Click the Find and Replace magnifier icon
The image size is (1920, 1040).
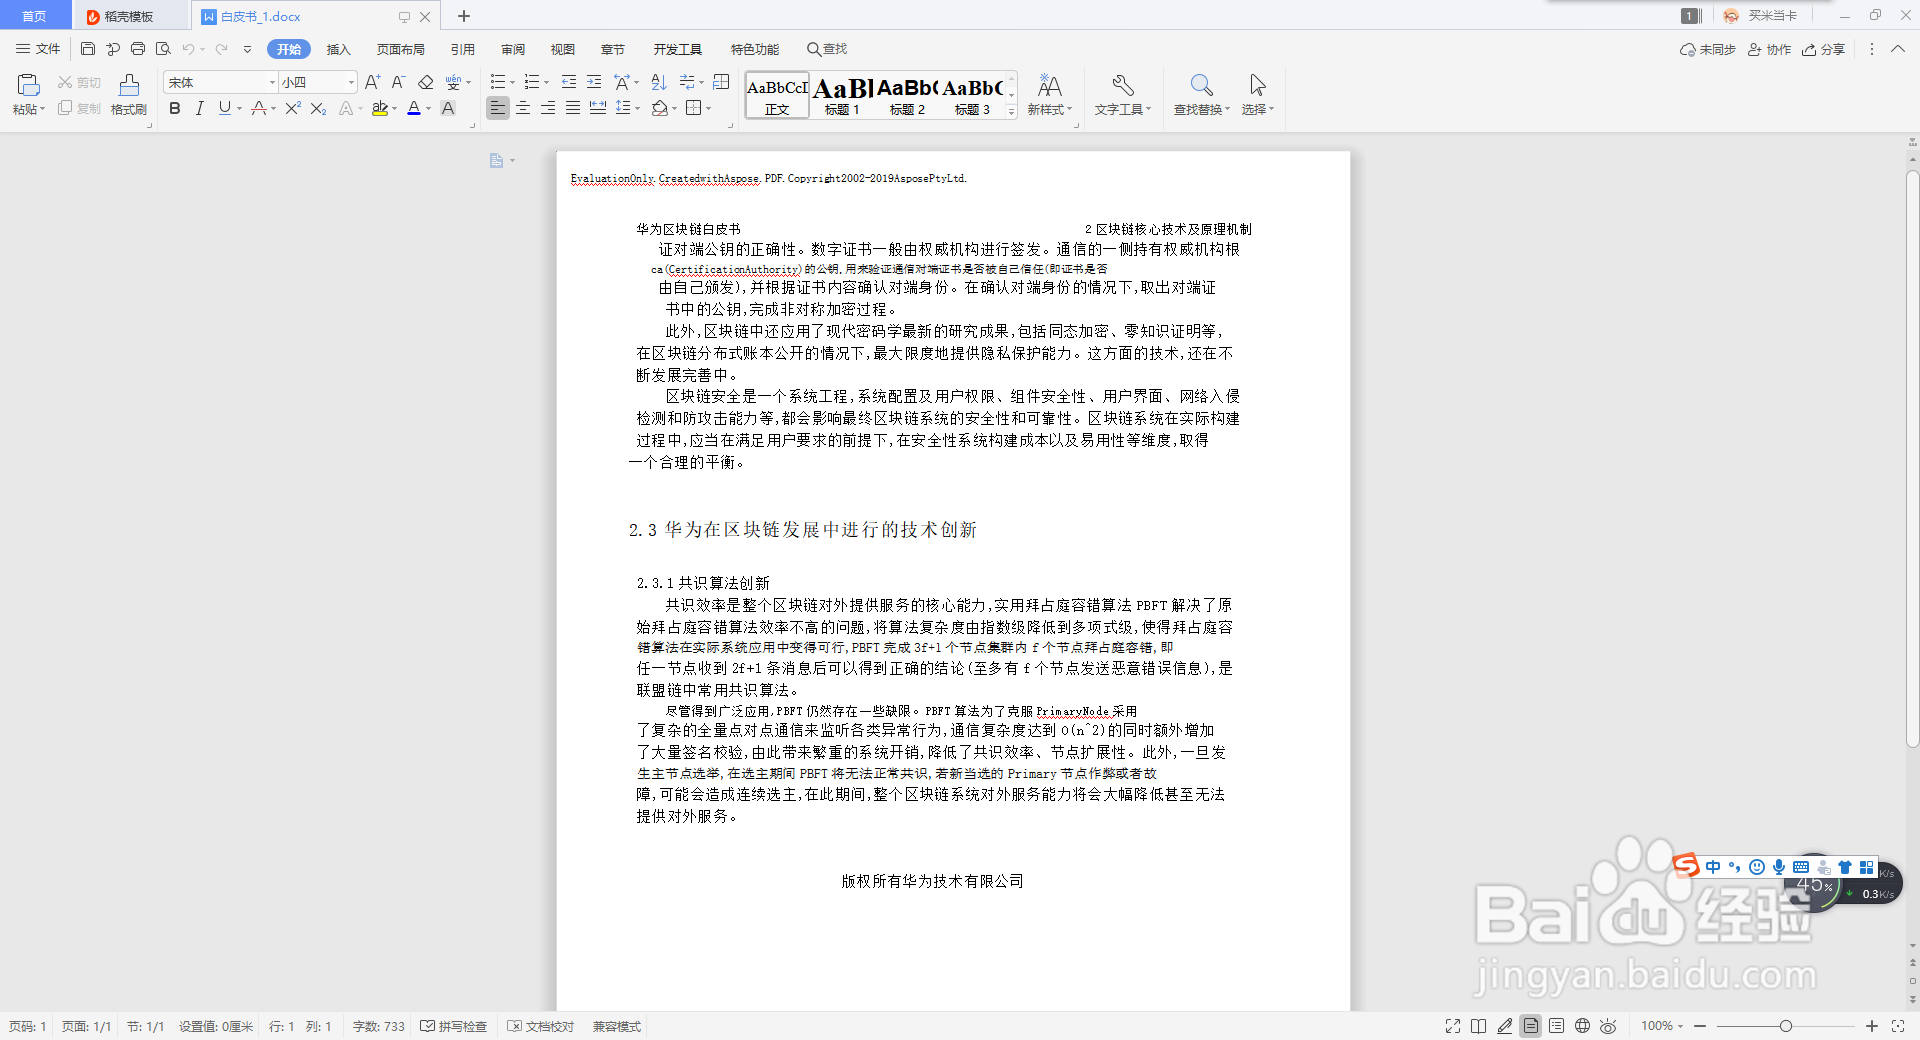pyautogui.click(x=1201, y=85)
